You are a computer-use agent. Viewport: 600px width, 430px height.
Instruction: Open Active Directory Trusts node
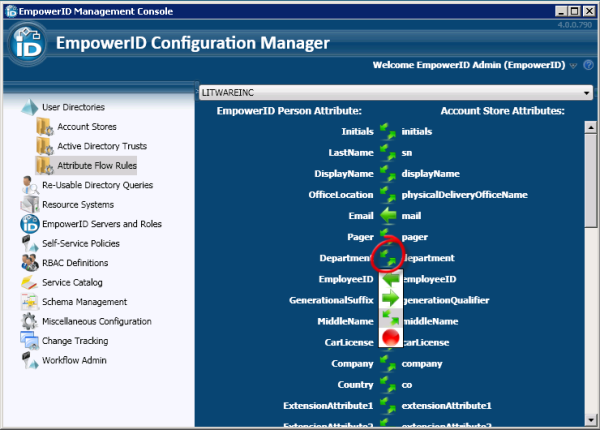pyautogui.click(x=102, y=146)
